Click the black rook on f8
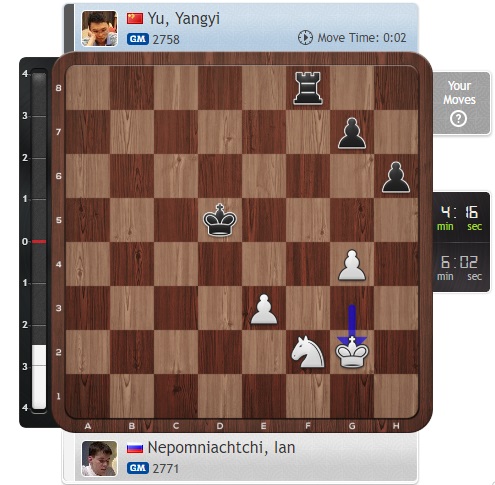495x485 pixels. tap(308, 88)
